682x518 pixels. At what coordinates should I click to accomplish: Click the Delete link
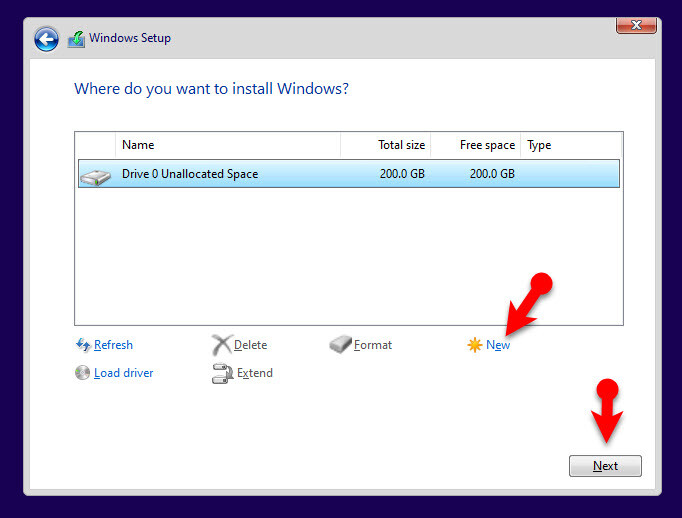[x=251, y=345]
